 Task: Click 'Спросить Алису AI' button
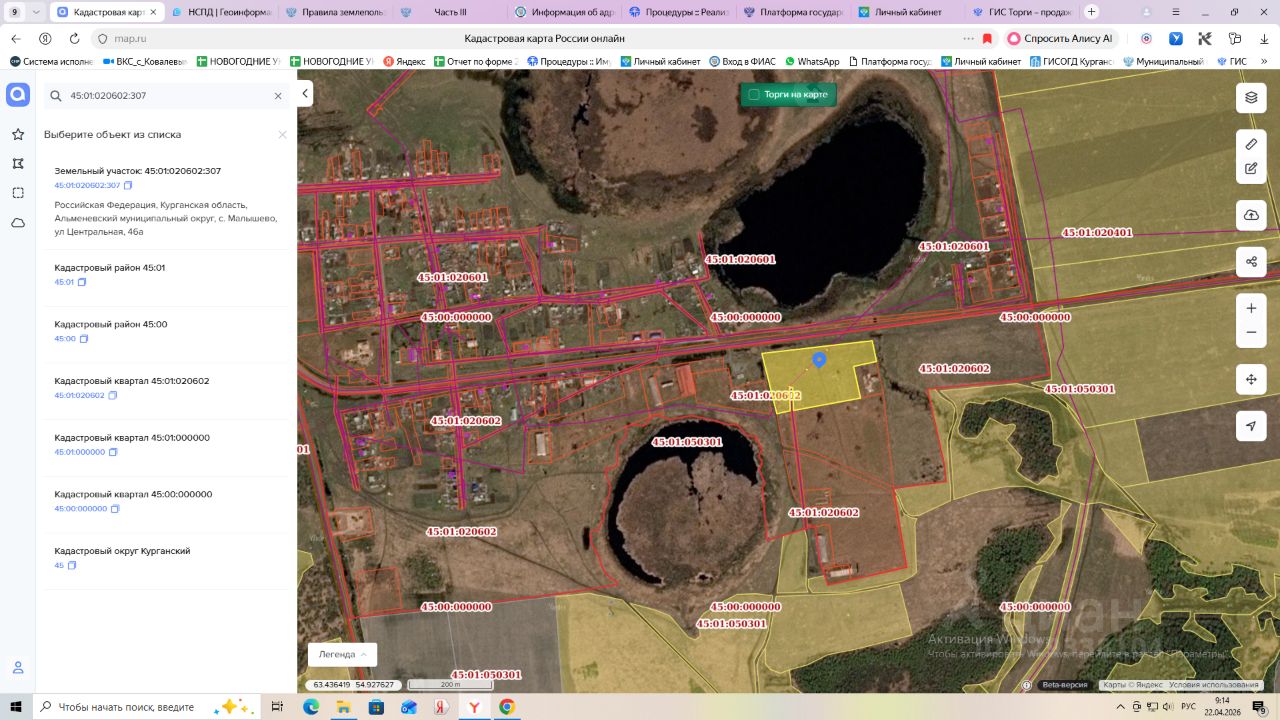pyautogui.click(x=1062, y=38)
